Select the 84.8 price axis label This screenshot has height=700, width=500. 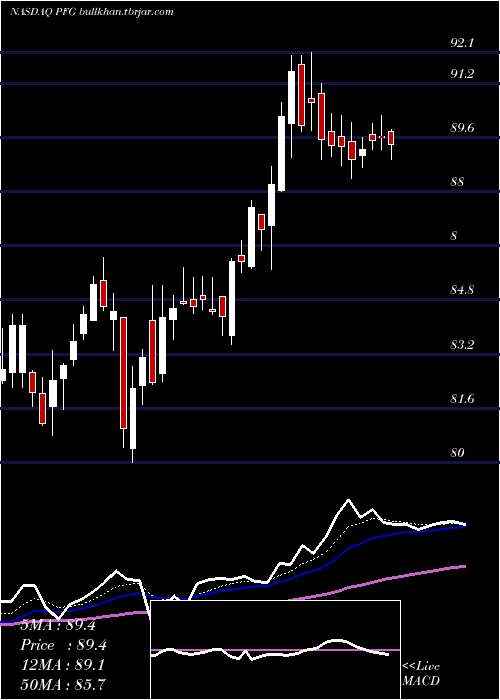[x=462, y=290]
